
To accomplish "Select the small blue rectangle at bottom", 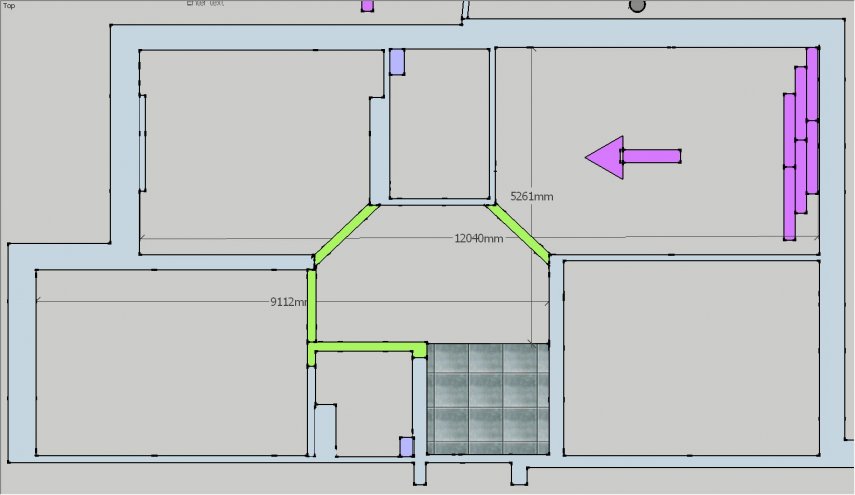I will (x=407, y=447).
